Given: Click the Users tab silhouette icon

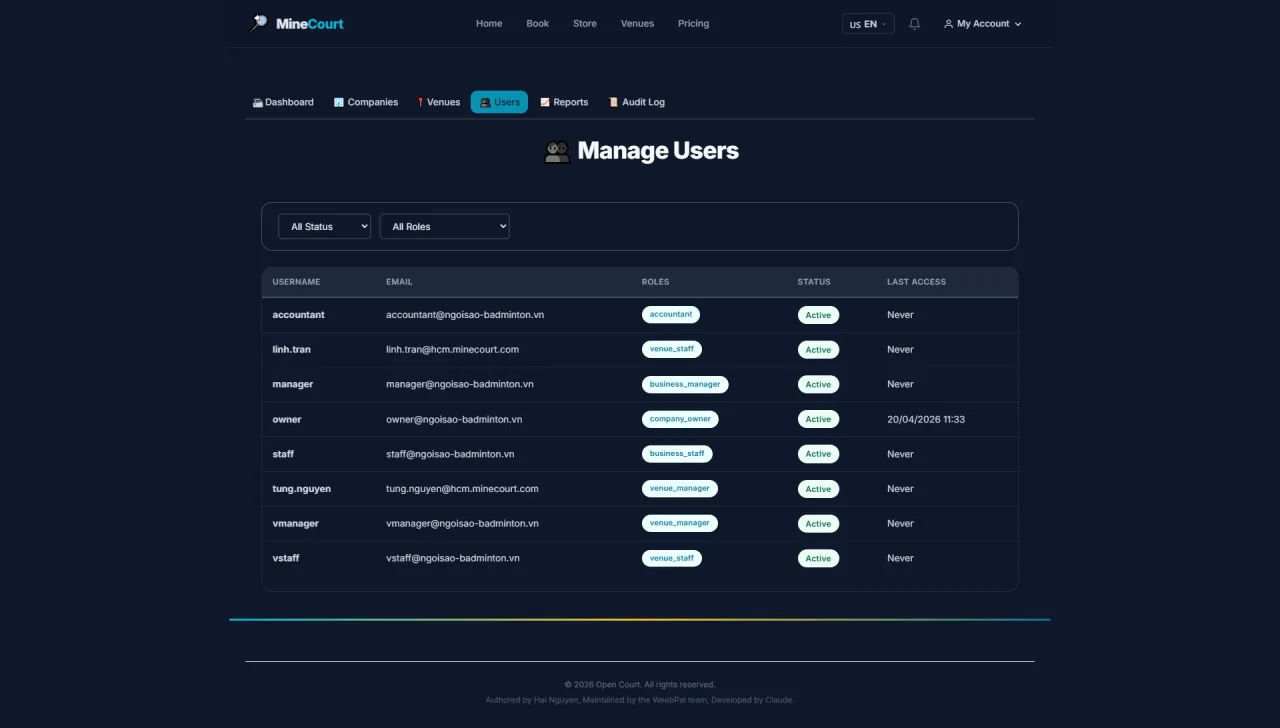Looking at the screenshot, I should point(485,102).
